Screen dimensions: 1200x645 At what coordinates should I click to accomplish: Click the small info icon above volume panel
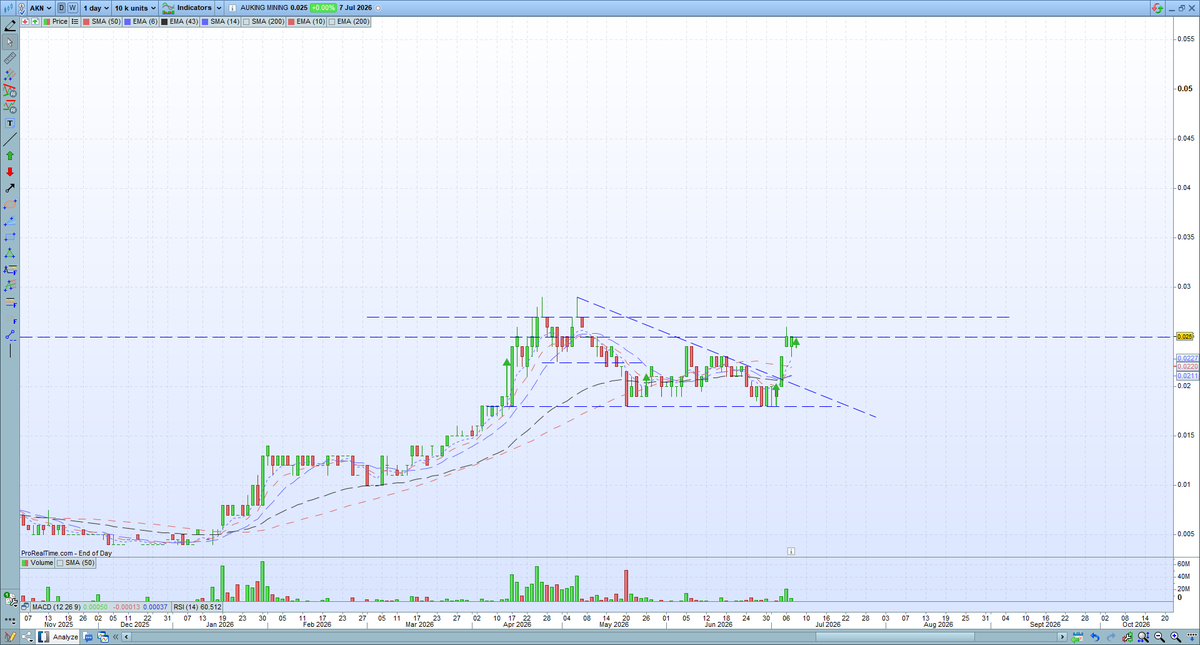[791, 549]
